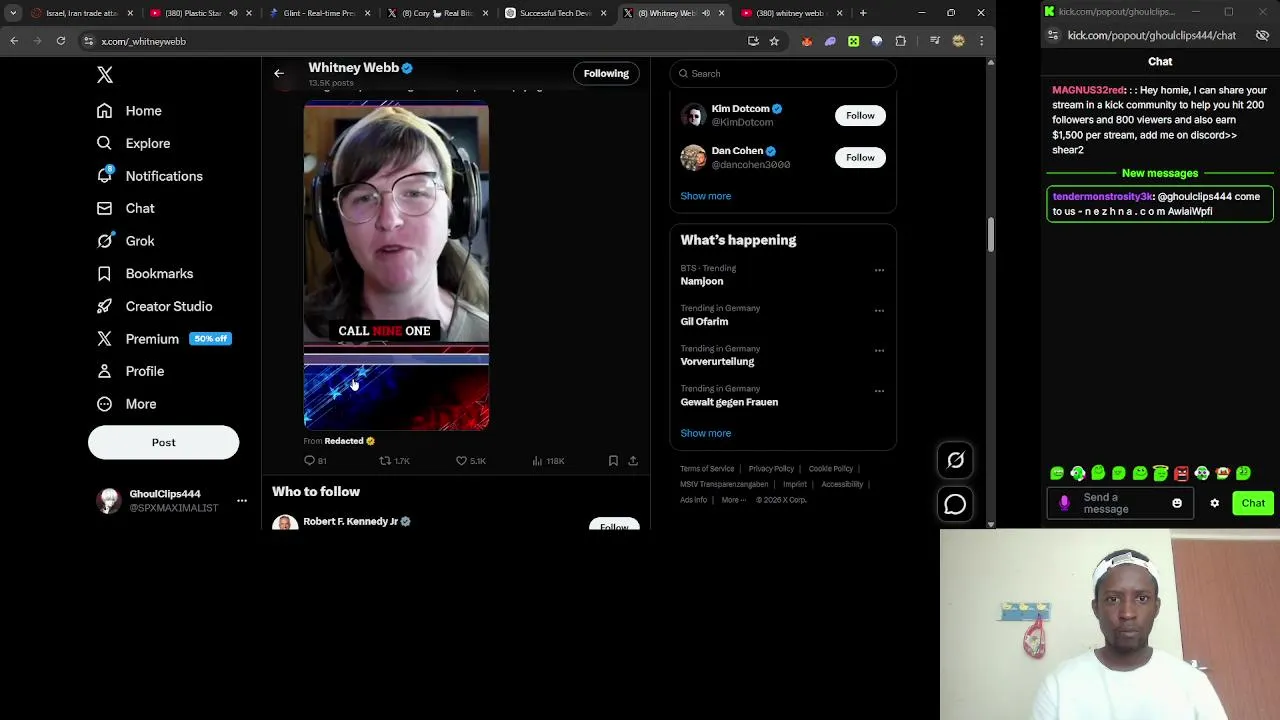This screenshot has height=720, width=1280.
Task: Switch to the Successful Tech Dev tab
Action: click(555, 13)
